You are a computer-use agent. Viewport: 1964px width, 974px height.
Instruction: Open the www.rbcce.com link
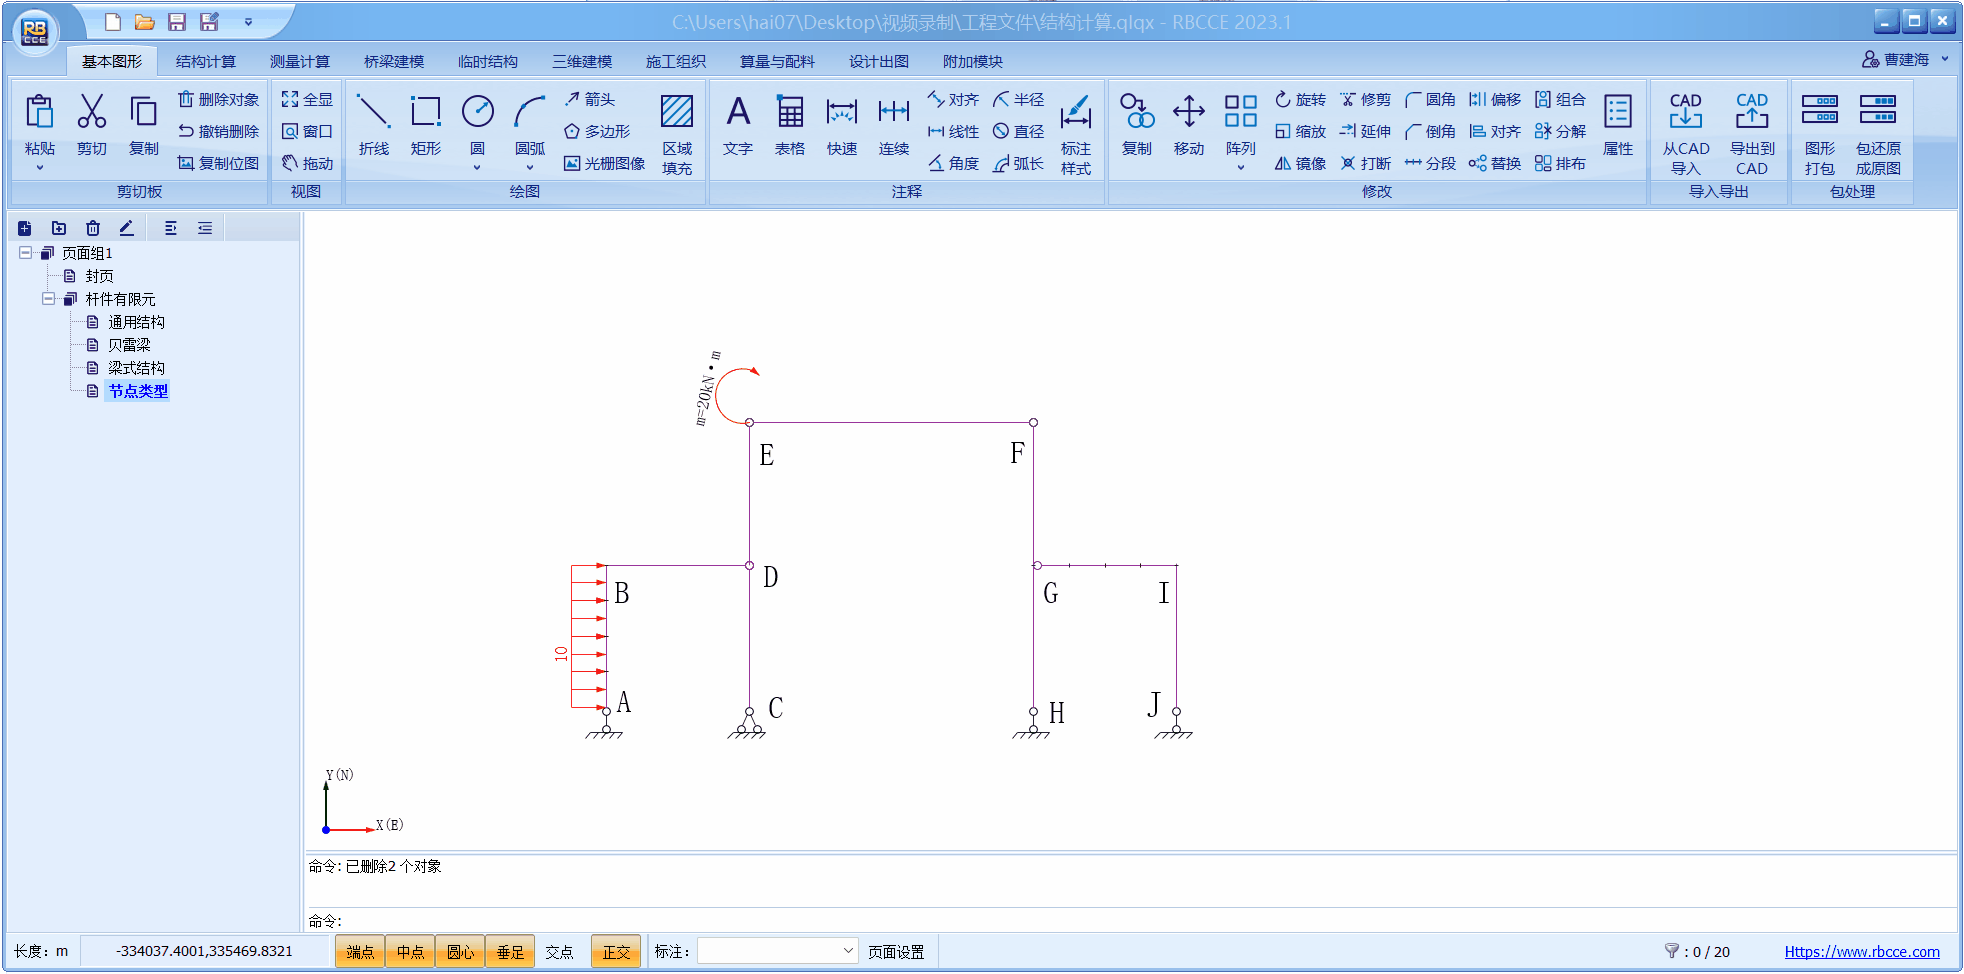(x=1861, y=951)
